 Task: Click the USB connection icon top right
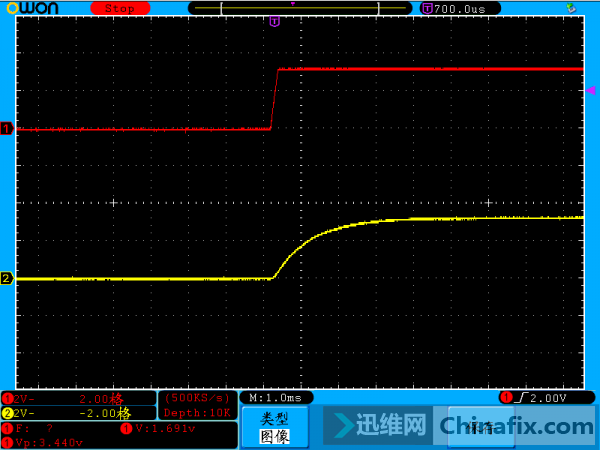(571, 8)
